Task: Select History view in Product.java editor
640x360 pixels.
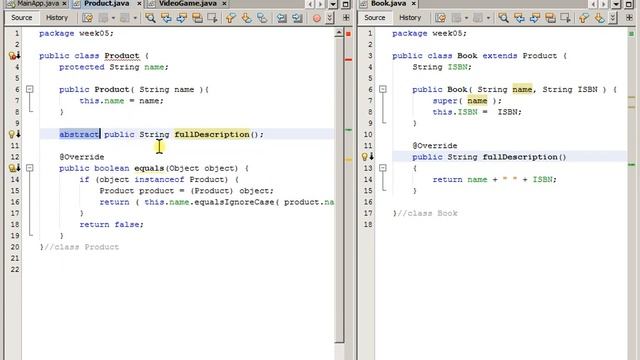Action: (x=57, y=18)
